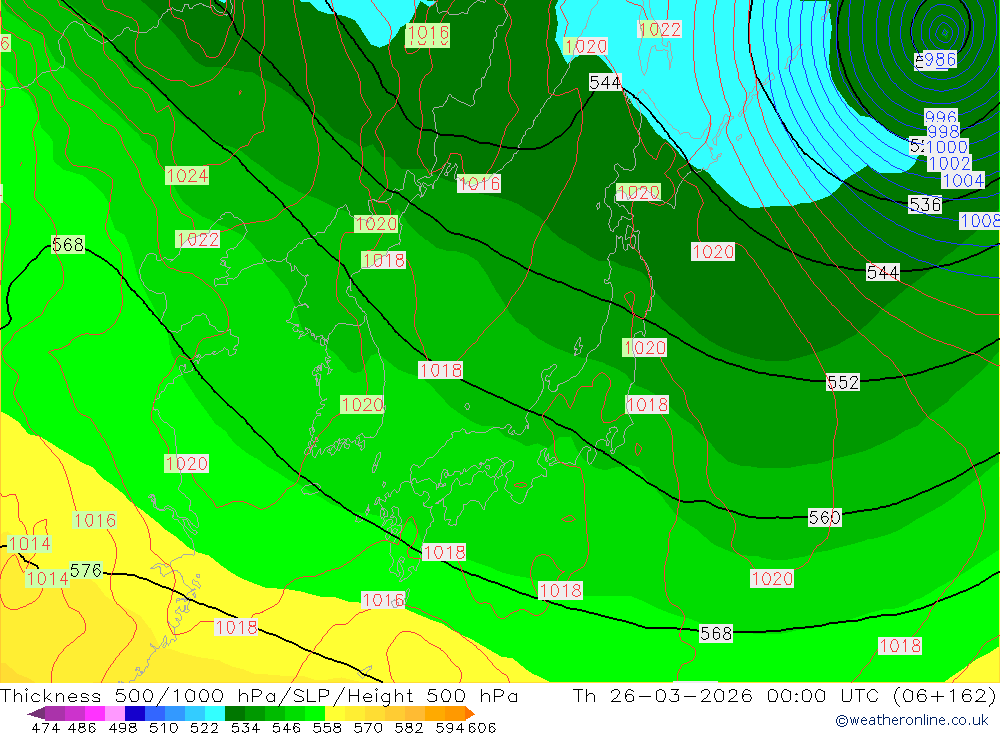Image resolution: width=1000 pixels, height=733 pixels.
Task: Click the map title 'Thickness 500/1000 hPa/SLP/Height 500 hPa'
Action: 259,695
